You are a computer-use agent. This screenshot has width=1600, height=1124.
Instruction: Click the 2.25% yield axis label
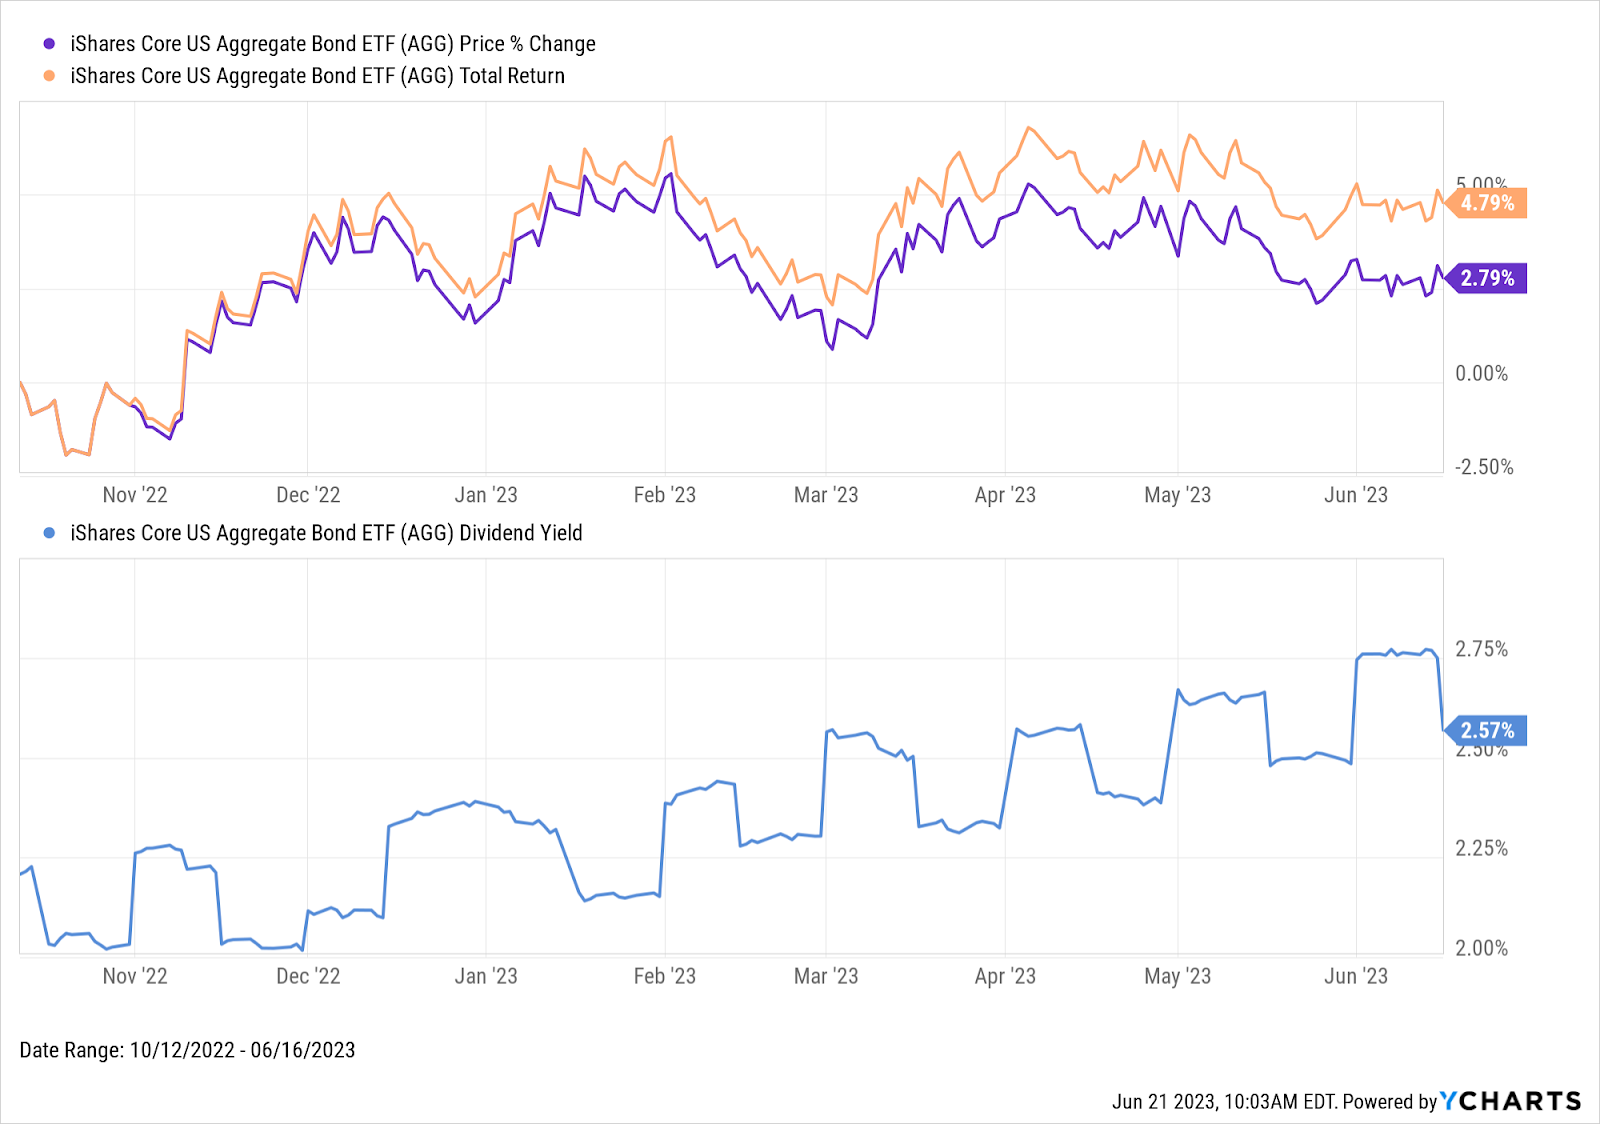(x=1482, y=848)
